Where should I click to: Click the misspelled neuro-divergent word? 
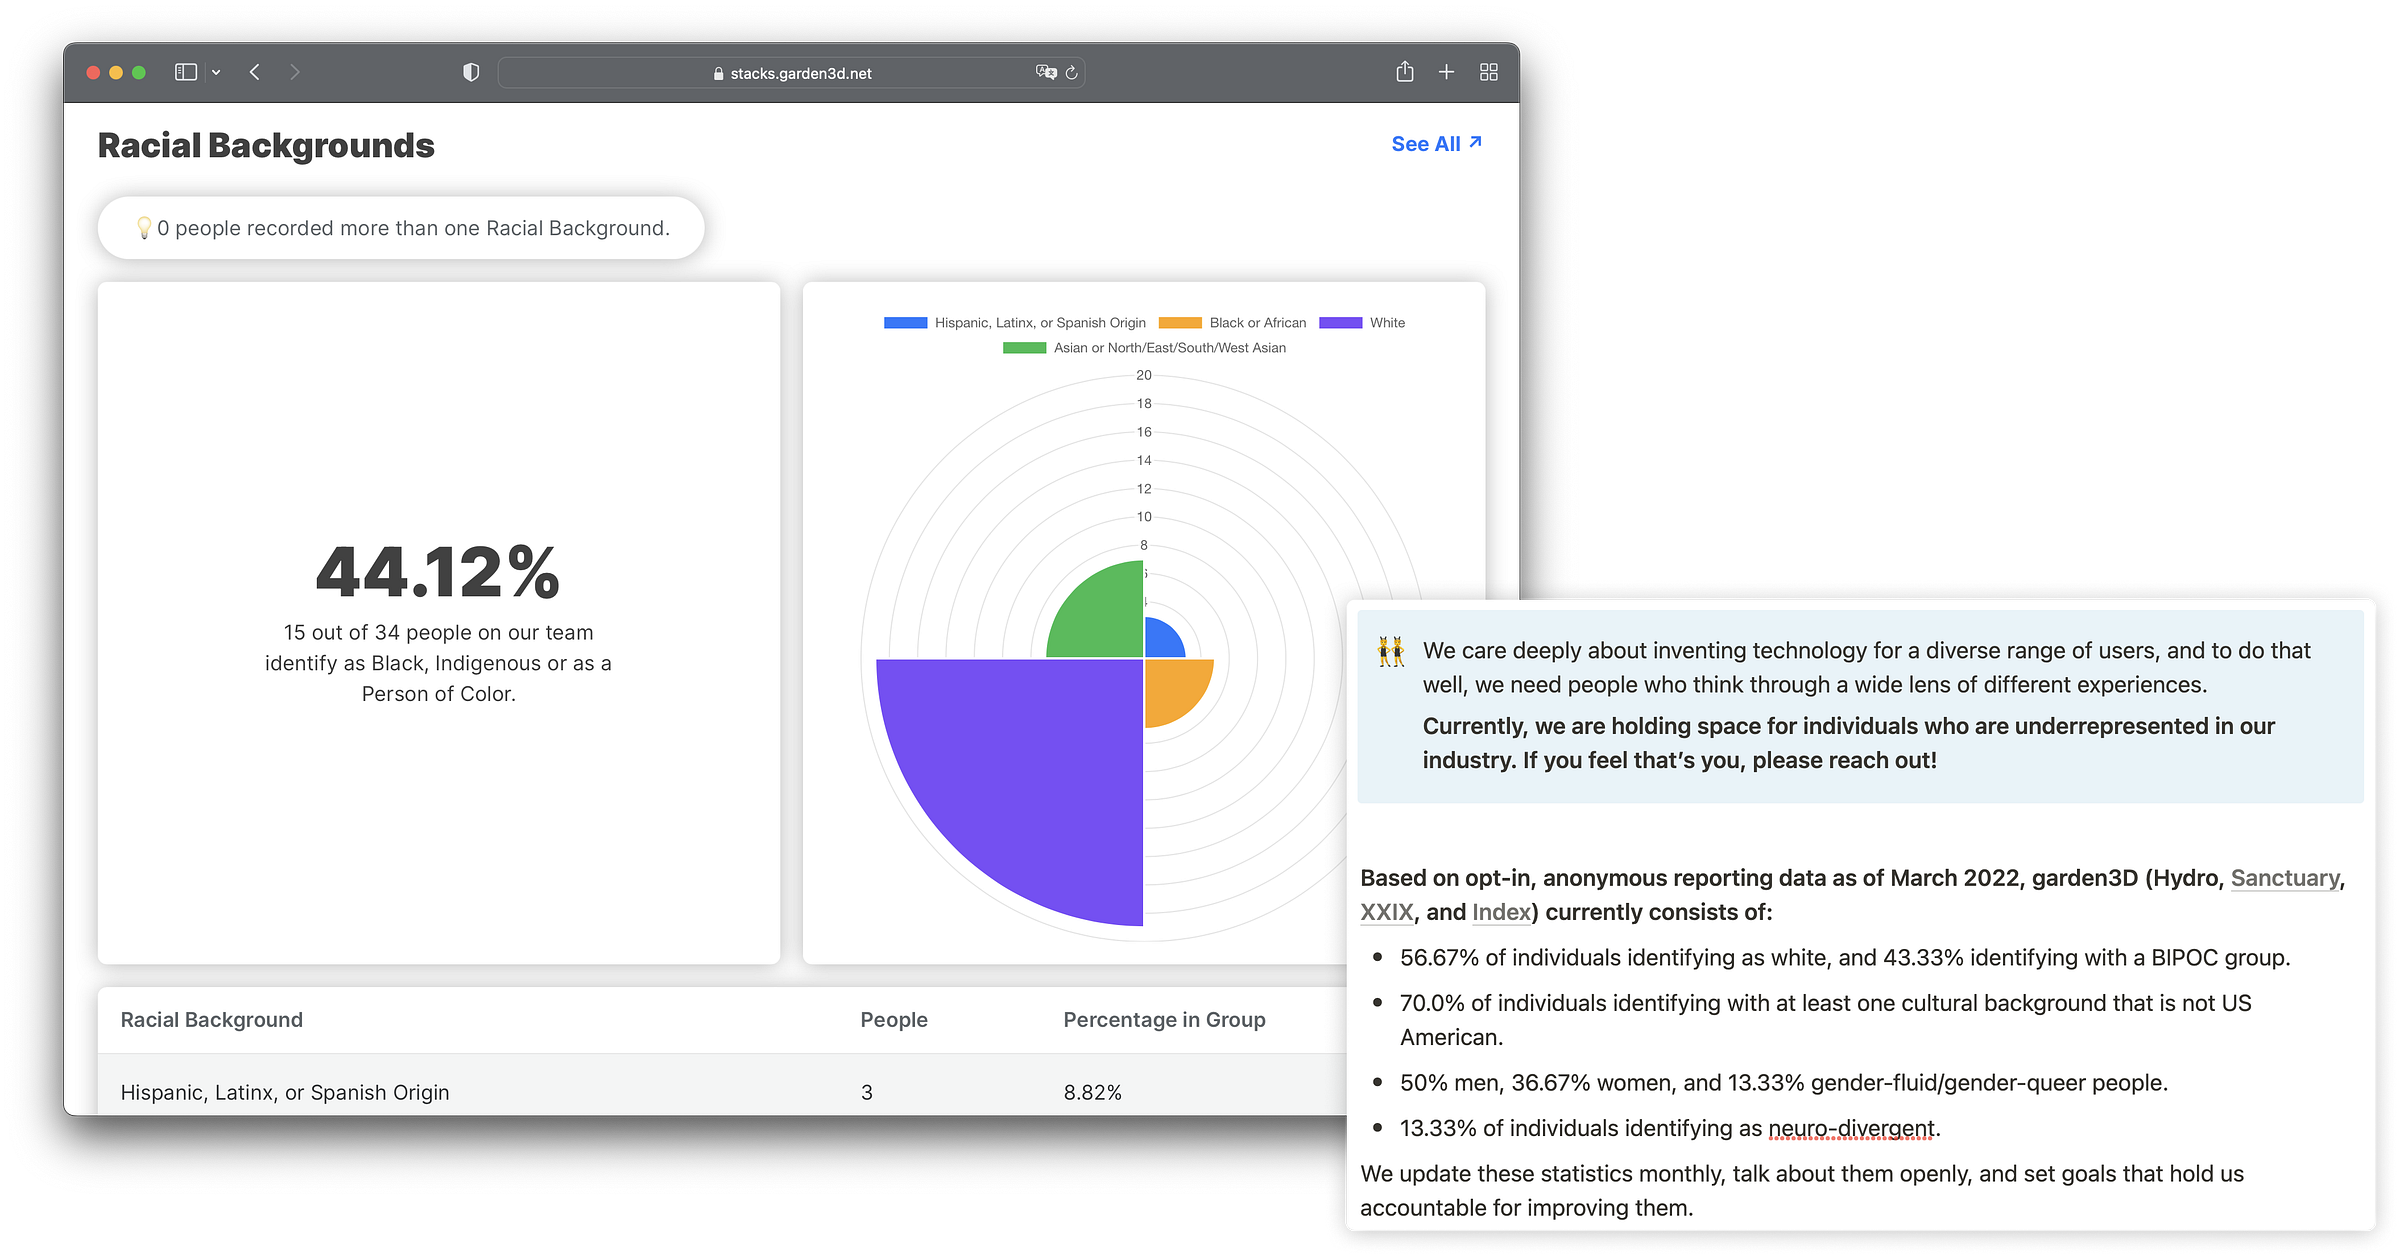pos(1851,1128)
